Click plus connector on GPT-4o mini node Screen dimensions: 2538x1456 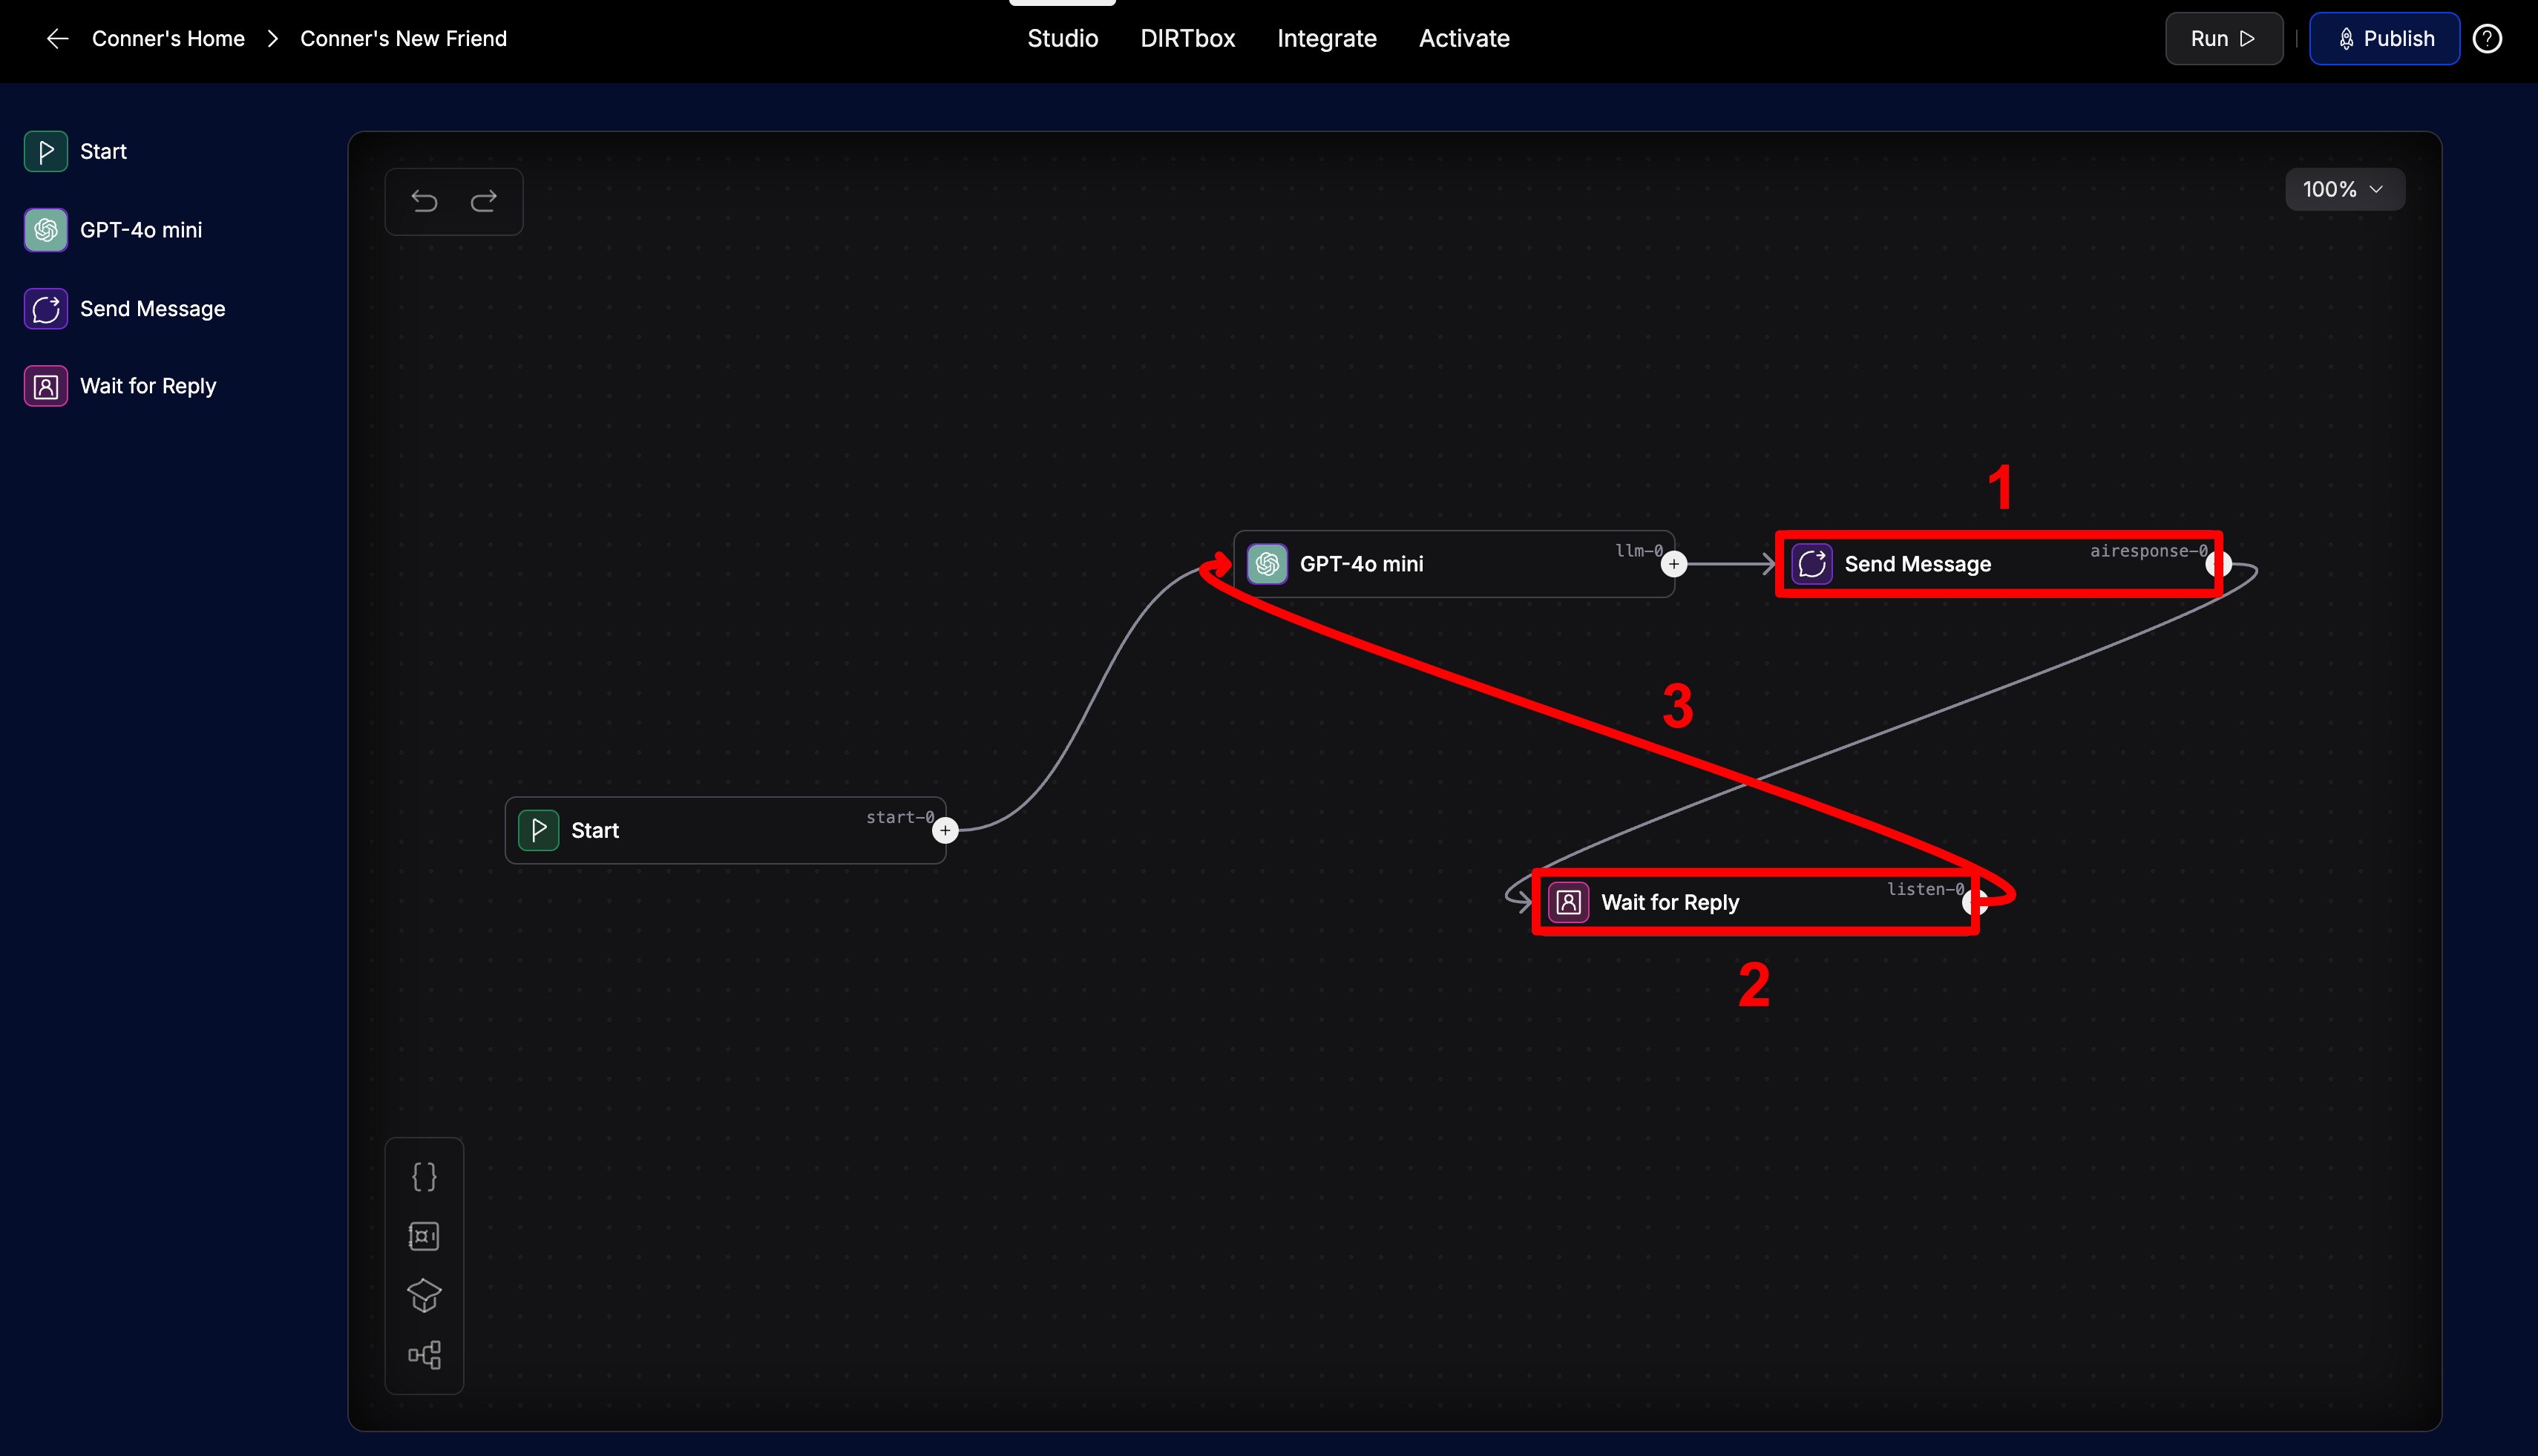(x=1673, y=564)
